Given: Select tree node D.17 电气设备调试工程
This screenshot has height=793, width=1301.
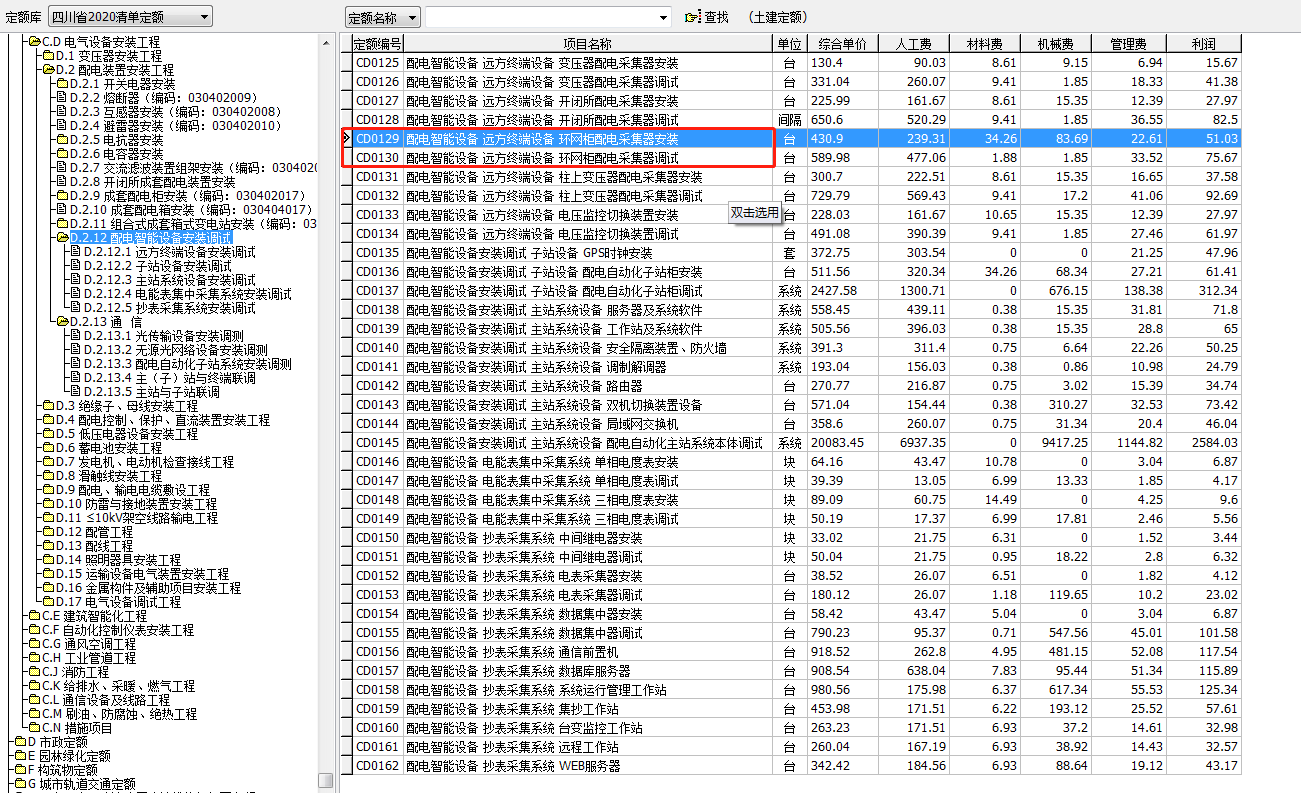Looking at the screenshot, I should (x=119, y=602).
